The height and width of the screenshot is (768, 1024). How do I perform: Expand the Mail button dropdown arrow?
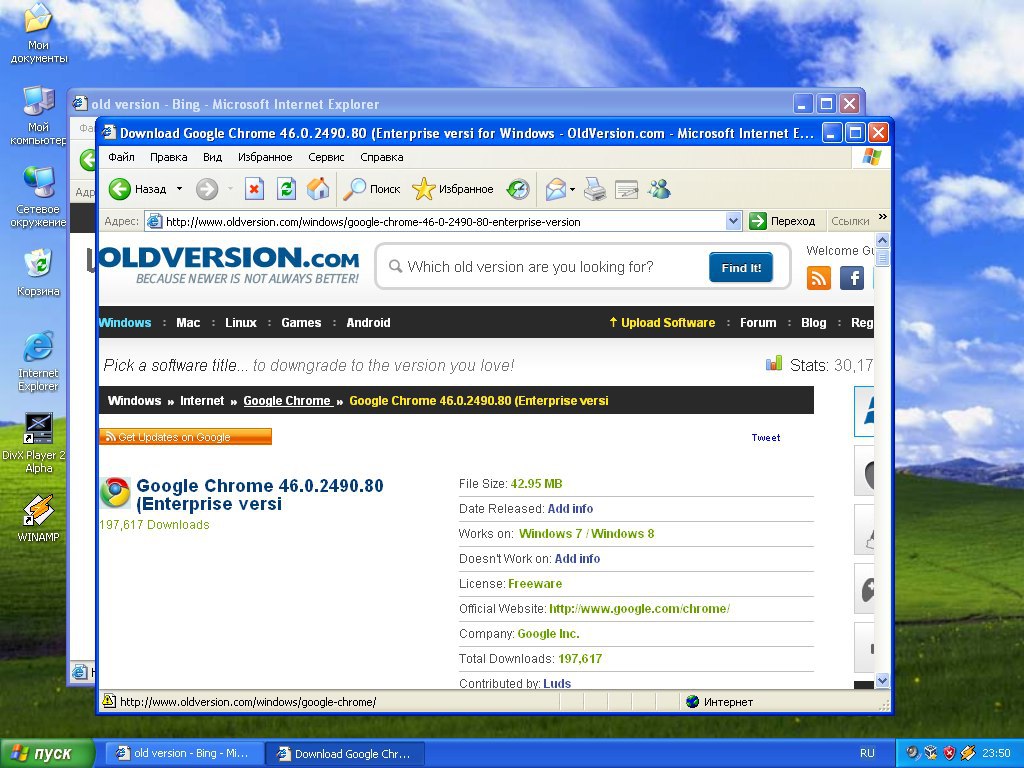coord(572,189)
